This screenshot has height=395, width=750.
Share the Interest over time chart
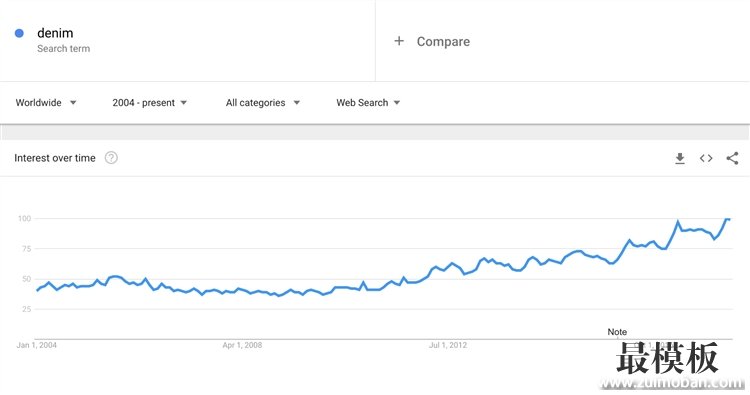tap(732, 158)
